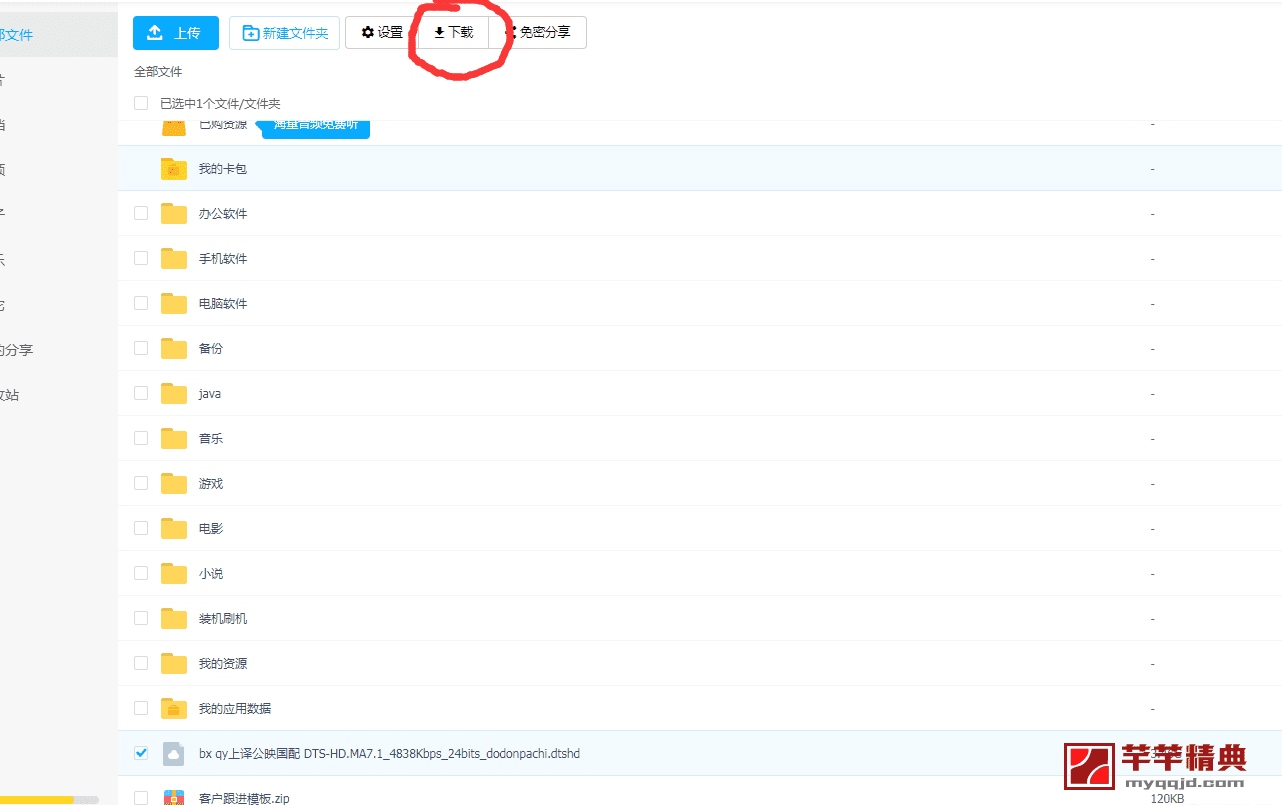
Task: Open the 我的应用数据 folder name
Action: (234, 709)
